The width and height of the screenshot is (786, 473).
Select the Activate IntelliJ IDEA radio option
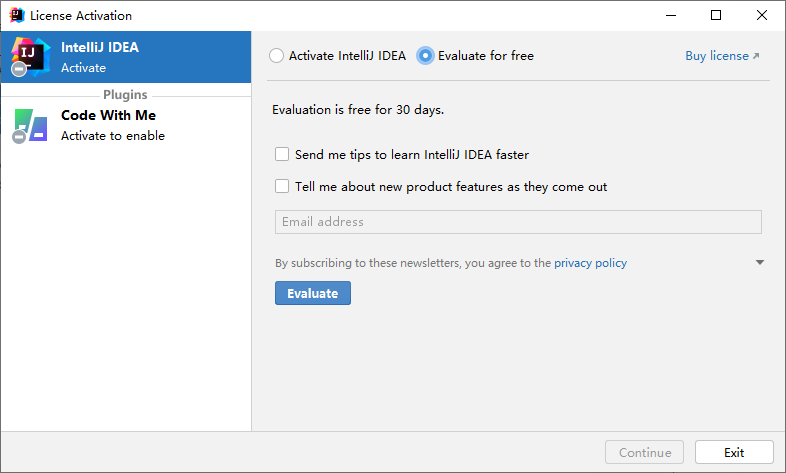277,56
